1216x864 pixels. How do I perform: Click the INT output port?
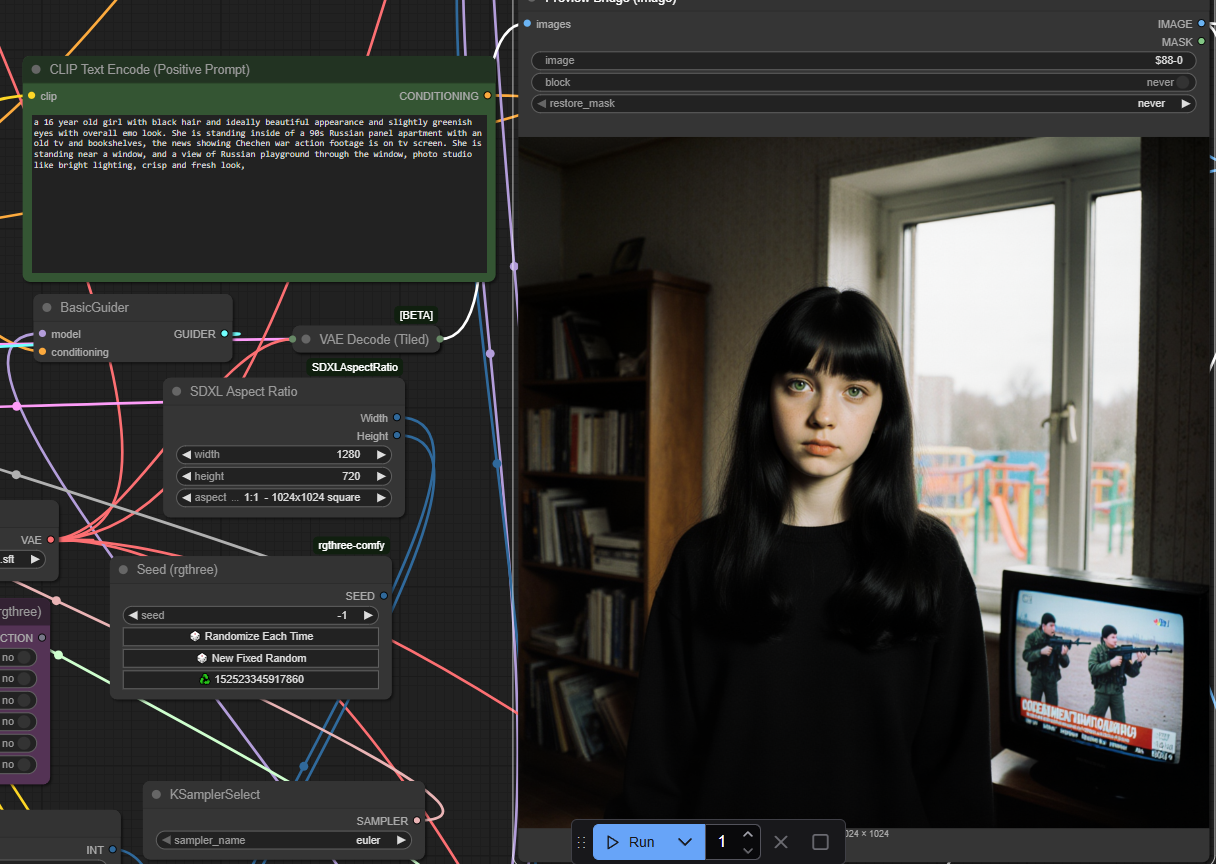pos(112,850)
